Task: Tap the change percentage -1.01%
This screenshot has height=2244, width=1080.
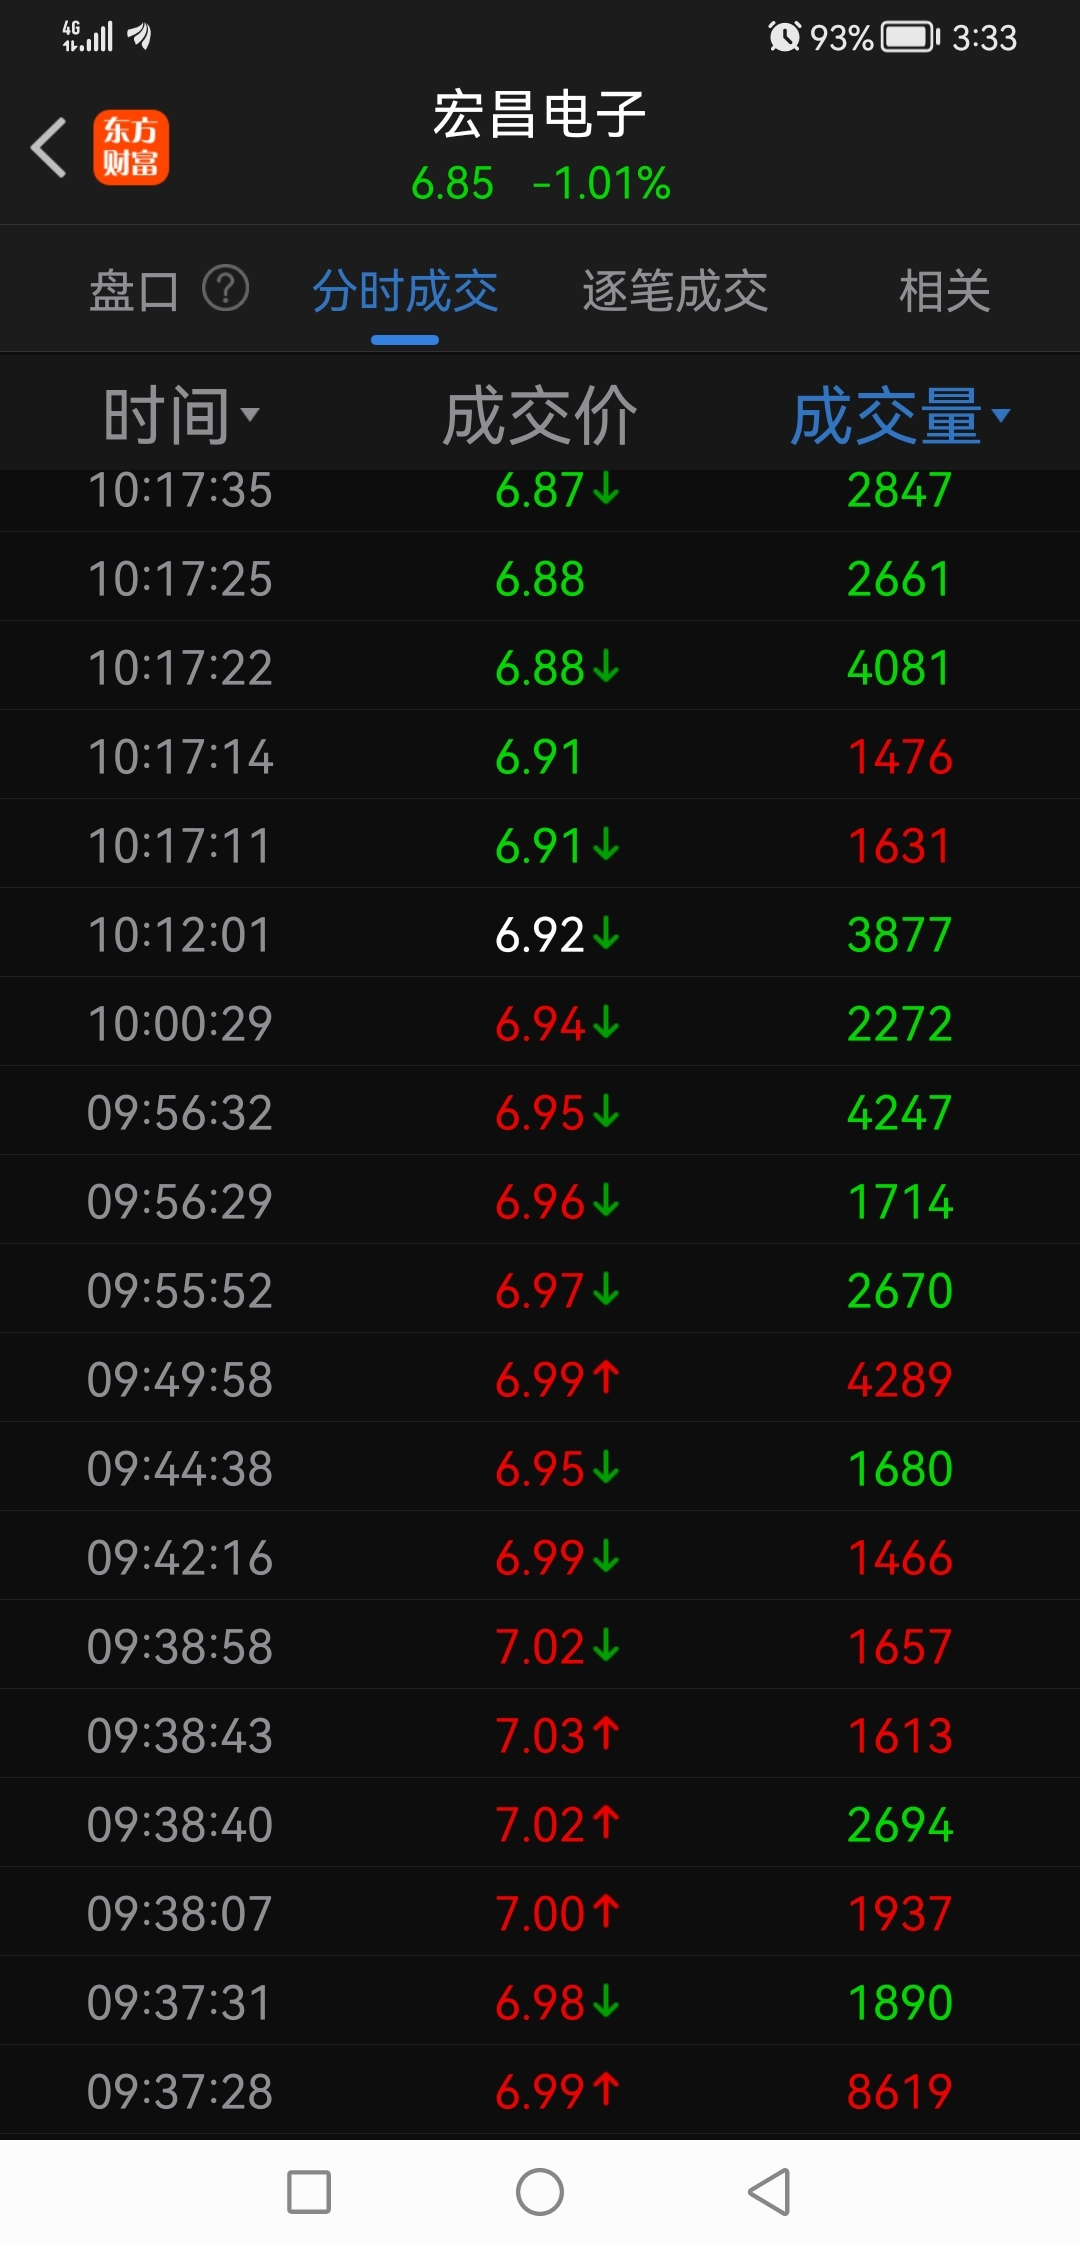Action: tap(602, 183)
